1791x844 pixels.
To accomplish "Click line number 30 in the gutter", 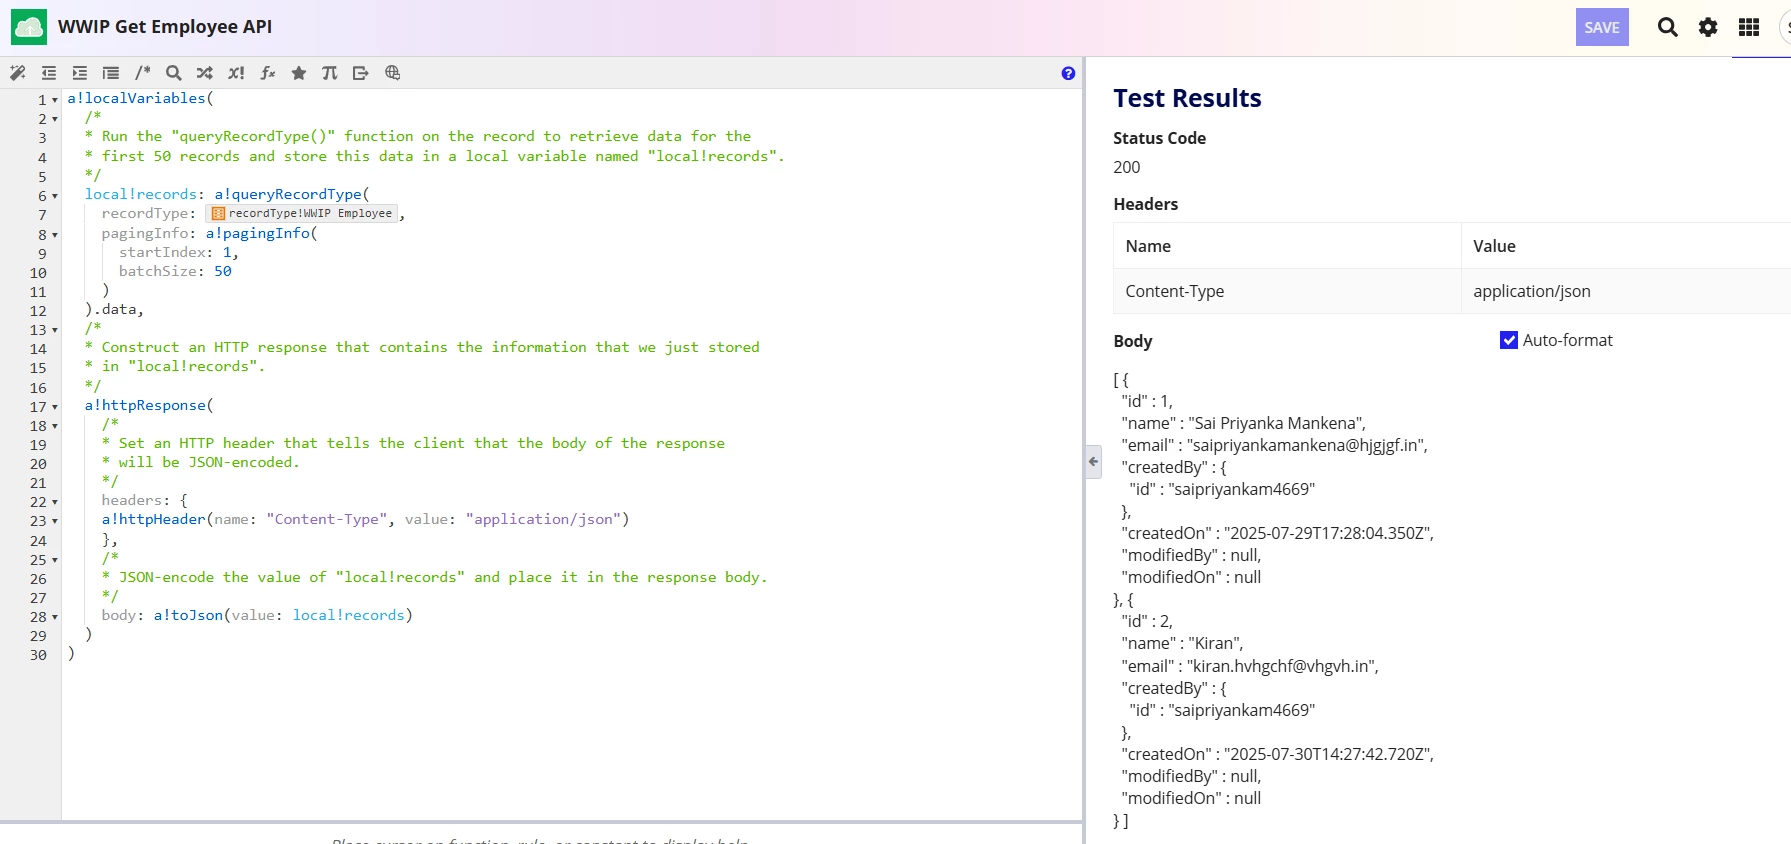I will [38, 655].
